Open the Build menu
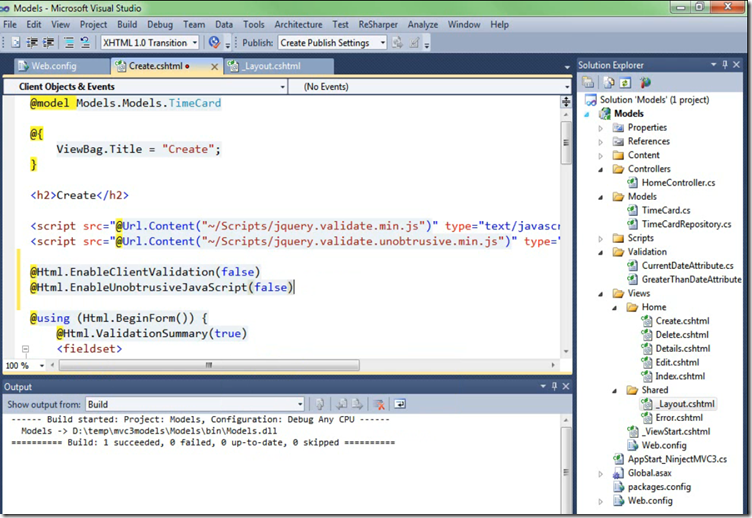Viewport: 752px width, 518px height. click(x=127, y=24)
